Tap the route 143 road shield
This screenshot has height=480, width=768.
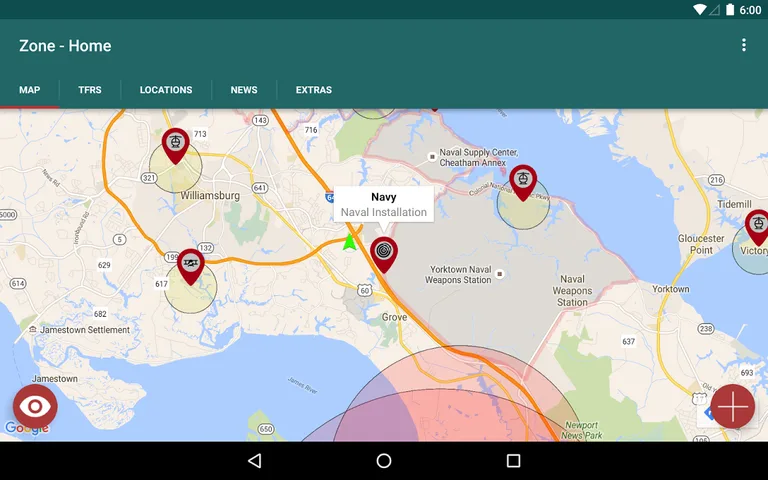click(x=260, y=120)
